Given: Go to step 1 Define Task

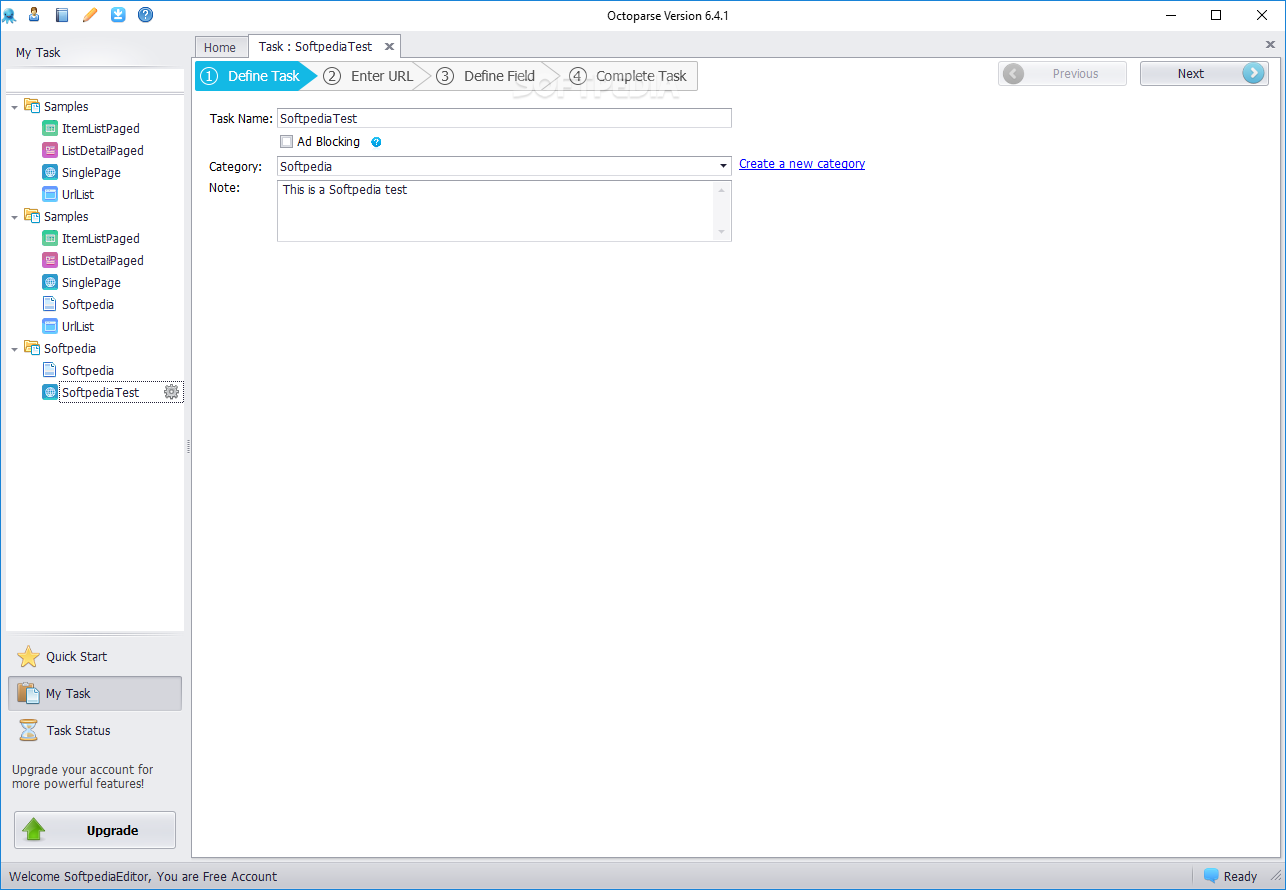Looking at the screenshot, I should tap(256, 76).
